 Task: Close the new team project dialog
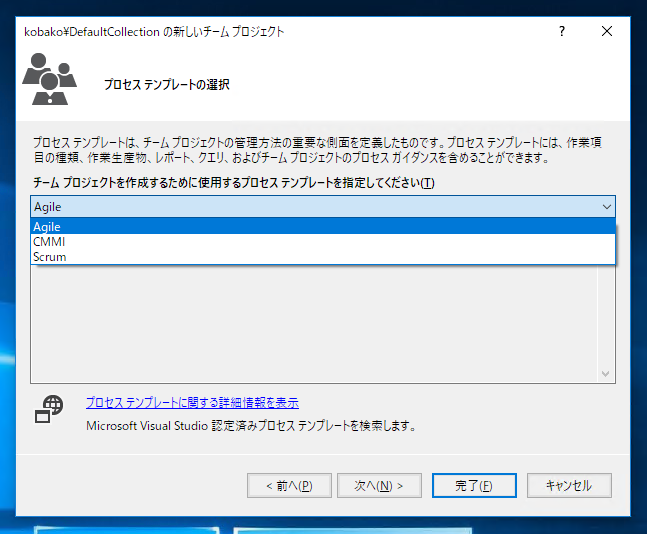tap(607, 31)
